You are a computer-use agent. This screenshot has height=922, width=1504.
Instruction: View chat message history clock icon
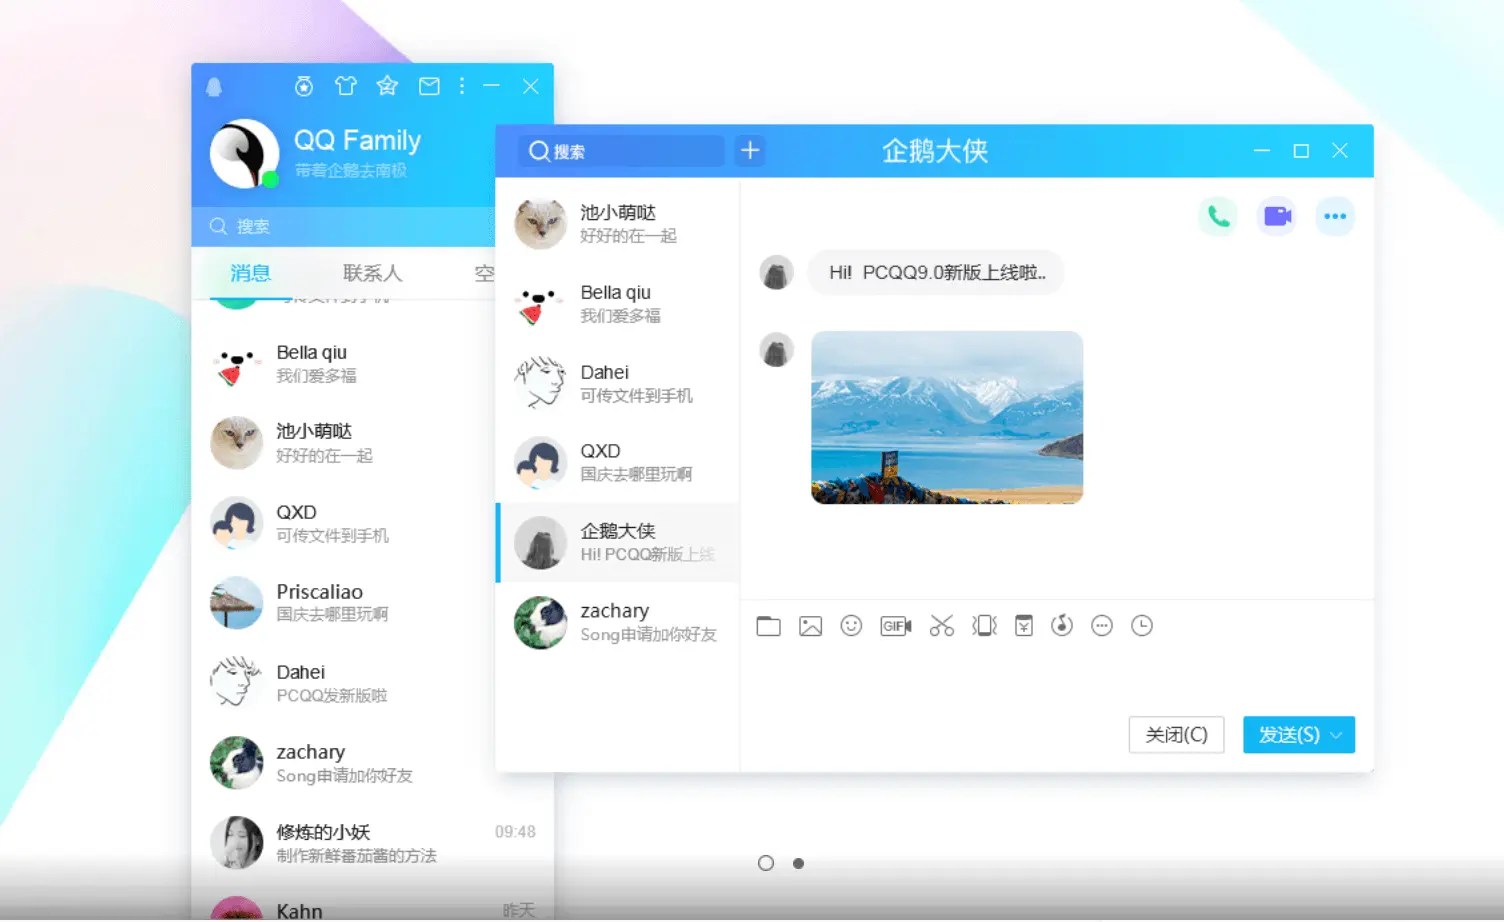point(1141,626)
